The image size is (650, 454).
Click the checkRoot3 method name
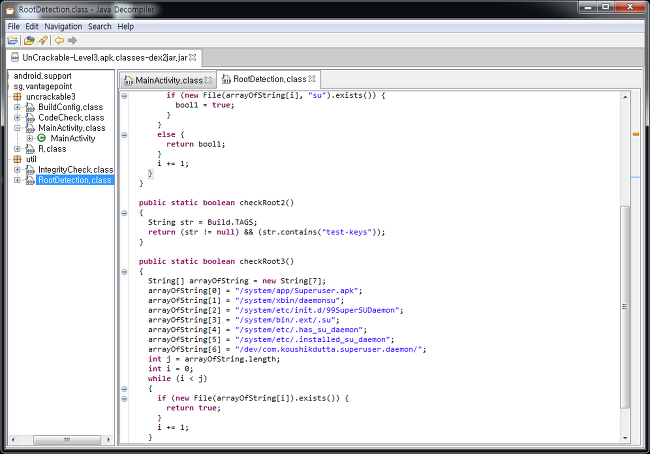click(262, 261)
